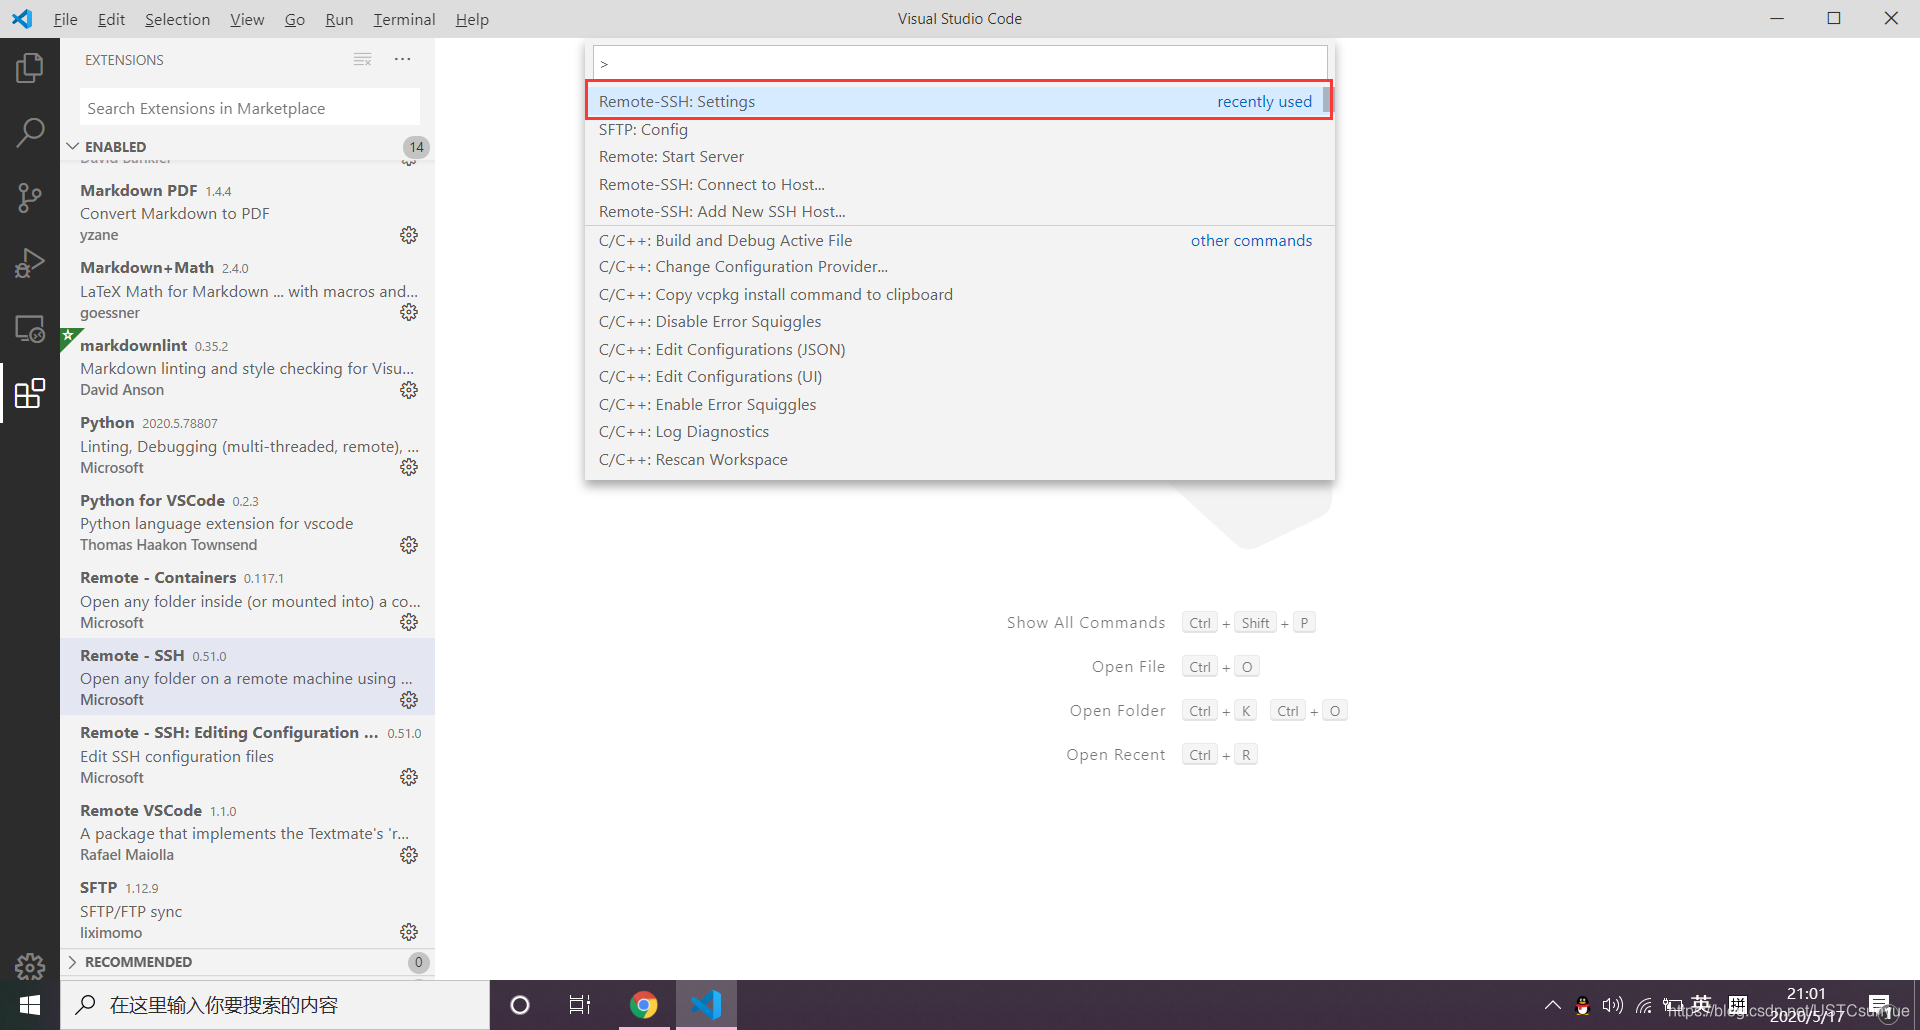
Task: Open manage gear for Remote - Containers
Action: 409,622
